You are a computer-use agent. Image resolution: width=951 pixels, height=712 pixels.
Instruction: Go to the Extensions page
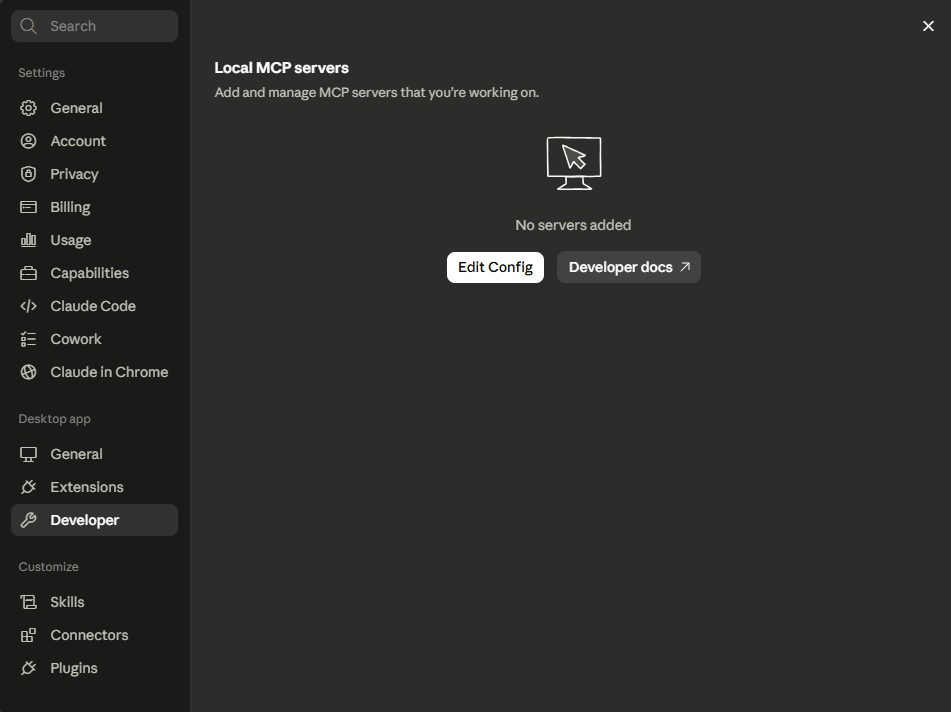[94, 487]
